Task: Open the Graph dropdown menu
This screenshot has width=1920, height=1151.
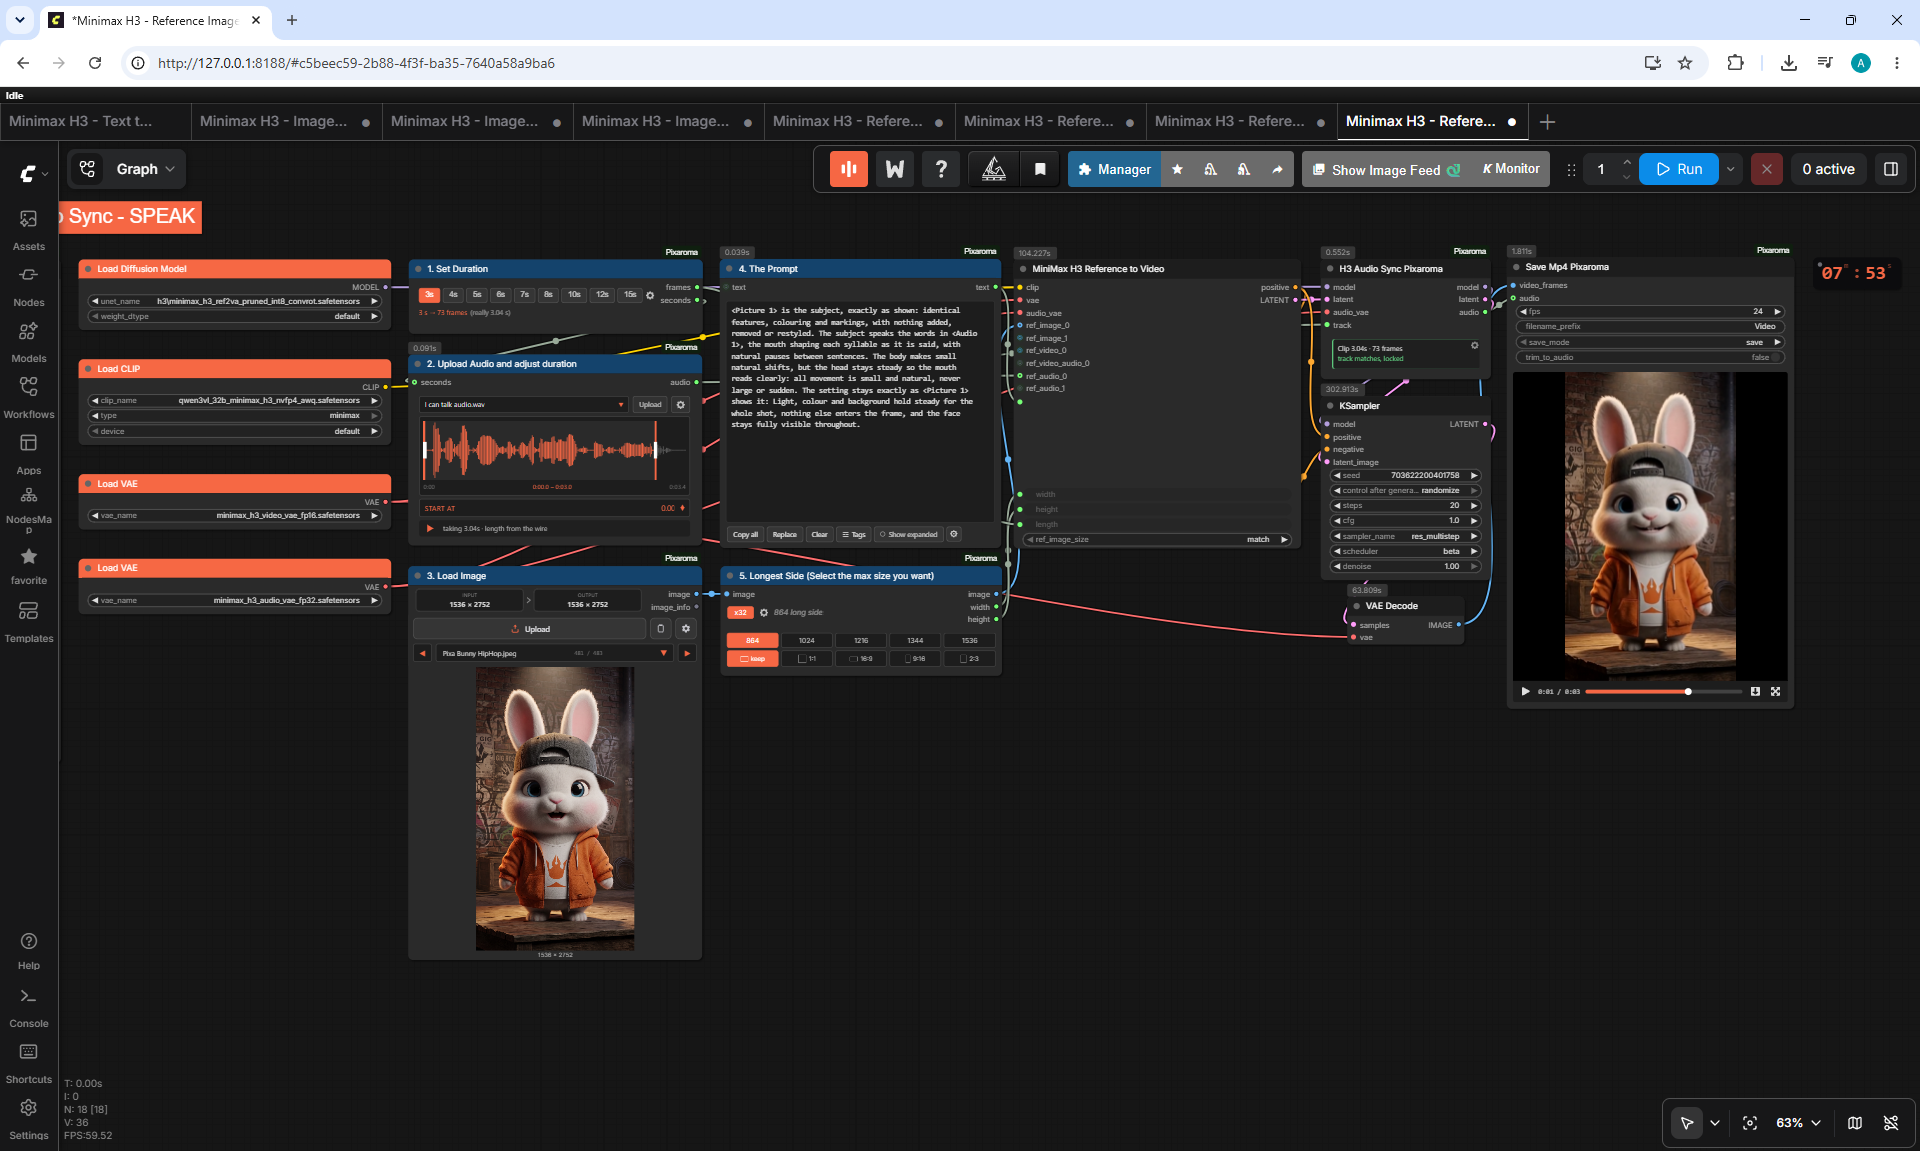Action: click(146, 169)
